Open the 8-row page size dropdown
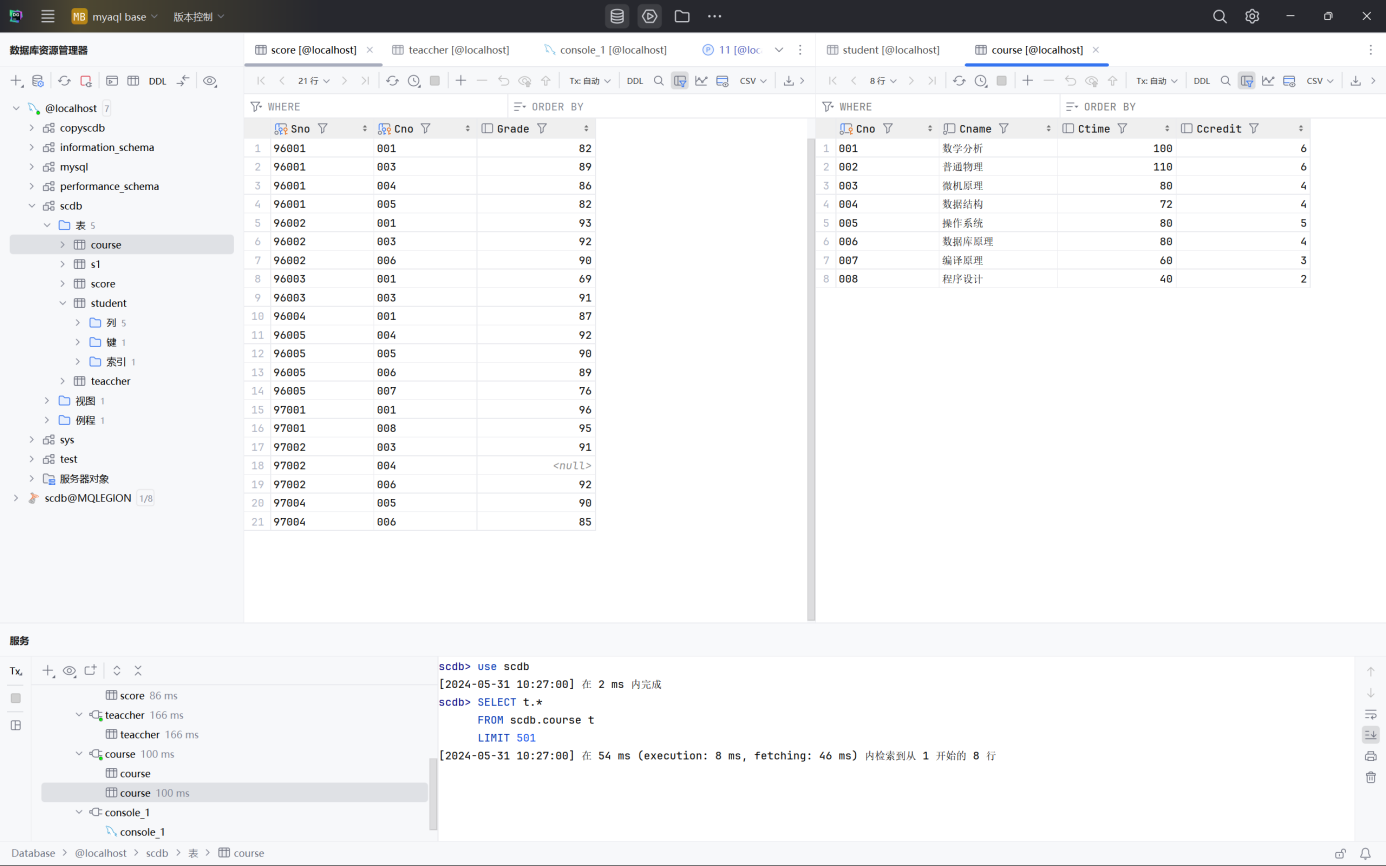 pyautogui.click(x=883, y=81)
